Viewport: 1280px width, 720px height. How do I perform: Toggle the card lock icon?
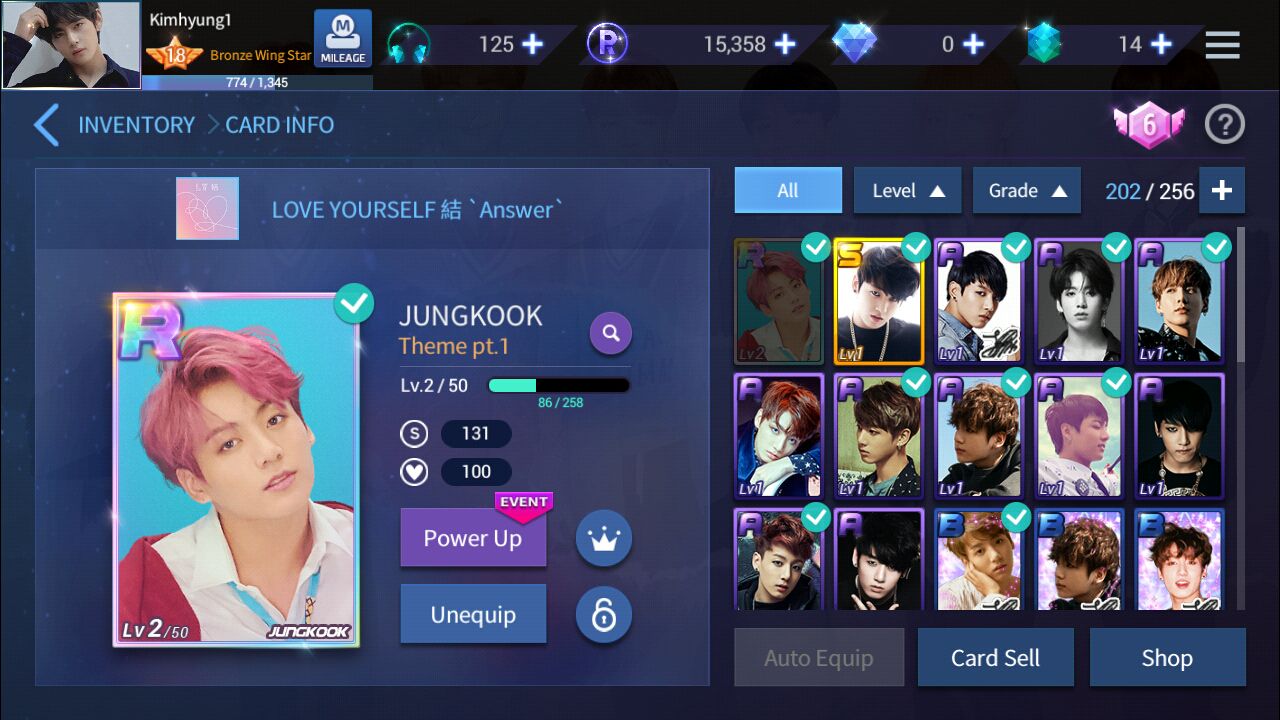(x=604, y=615)
